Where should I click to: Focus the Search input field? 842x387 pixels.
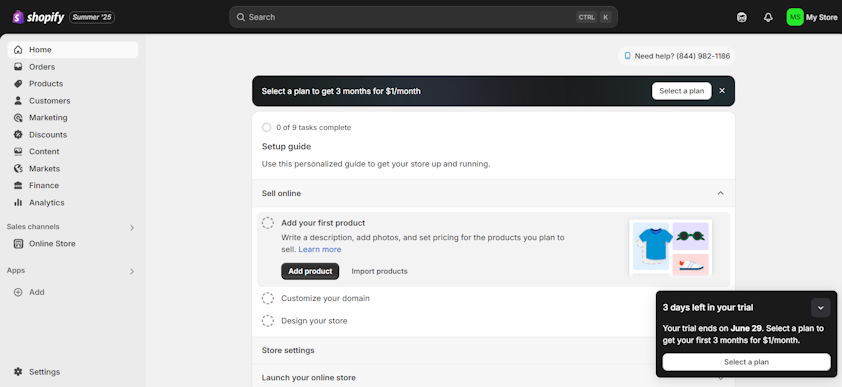(x=423, y=17)
